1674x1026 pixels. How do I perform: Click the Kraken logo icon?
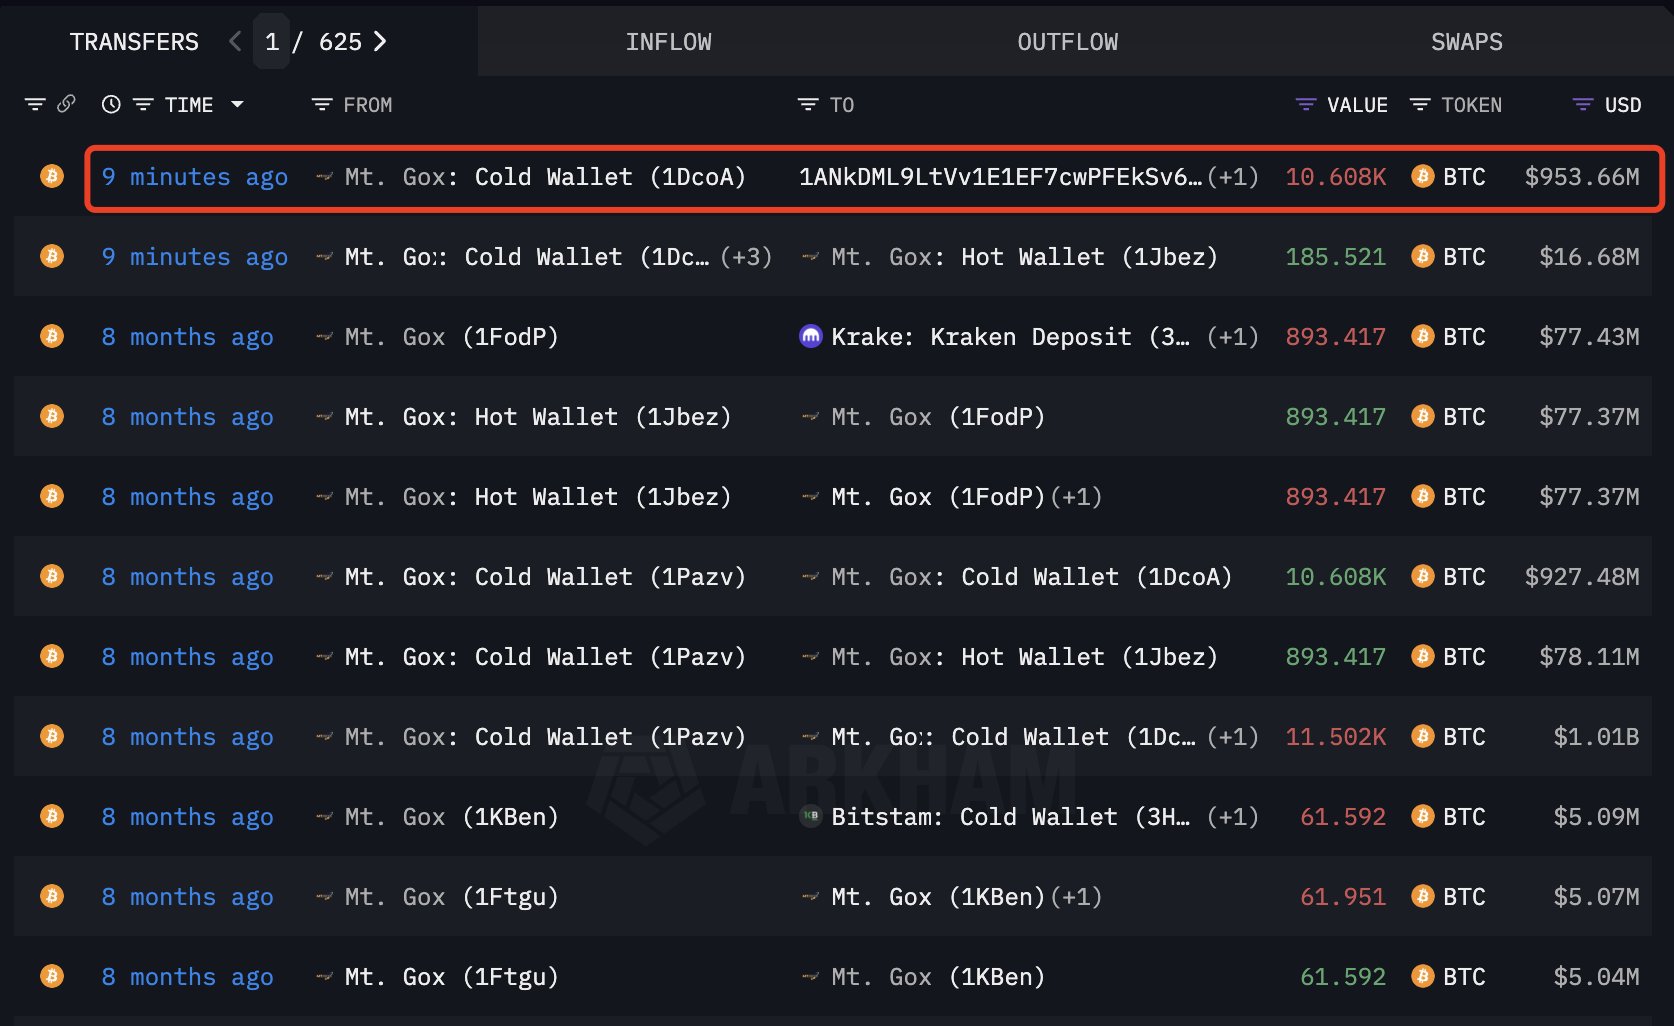pos(811,336)
